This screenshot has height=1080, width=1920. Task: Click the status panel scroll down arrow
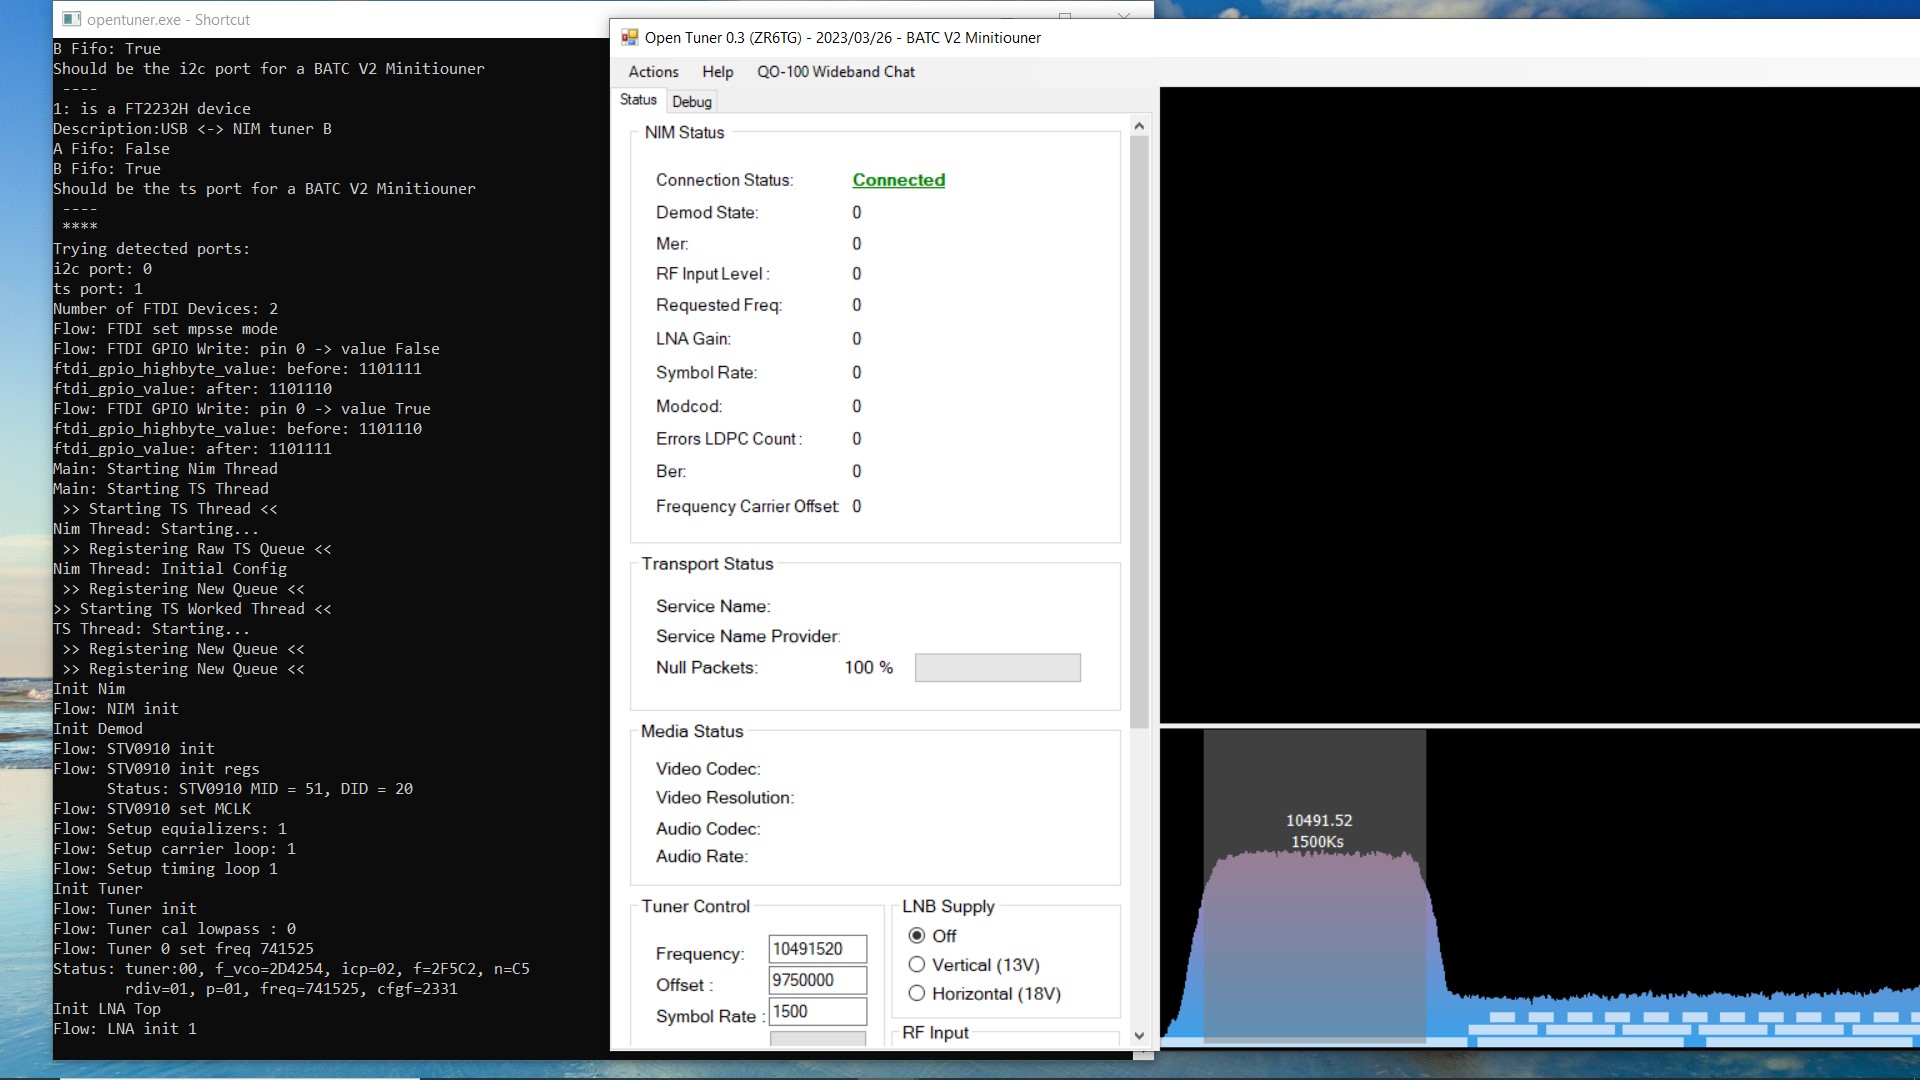[1139, 1036]
